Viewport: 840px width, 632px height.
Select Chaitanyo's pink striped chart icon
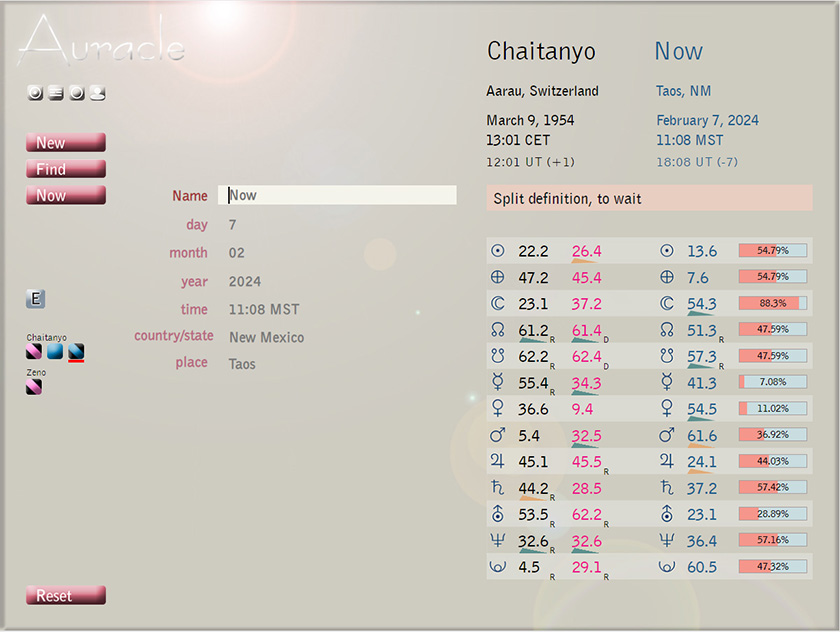coord(34,352)
